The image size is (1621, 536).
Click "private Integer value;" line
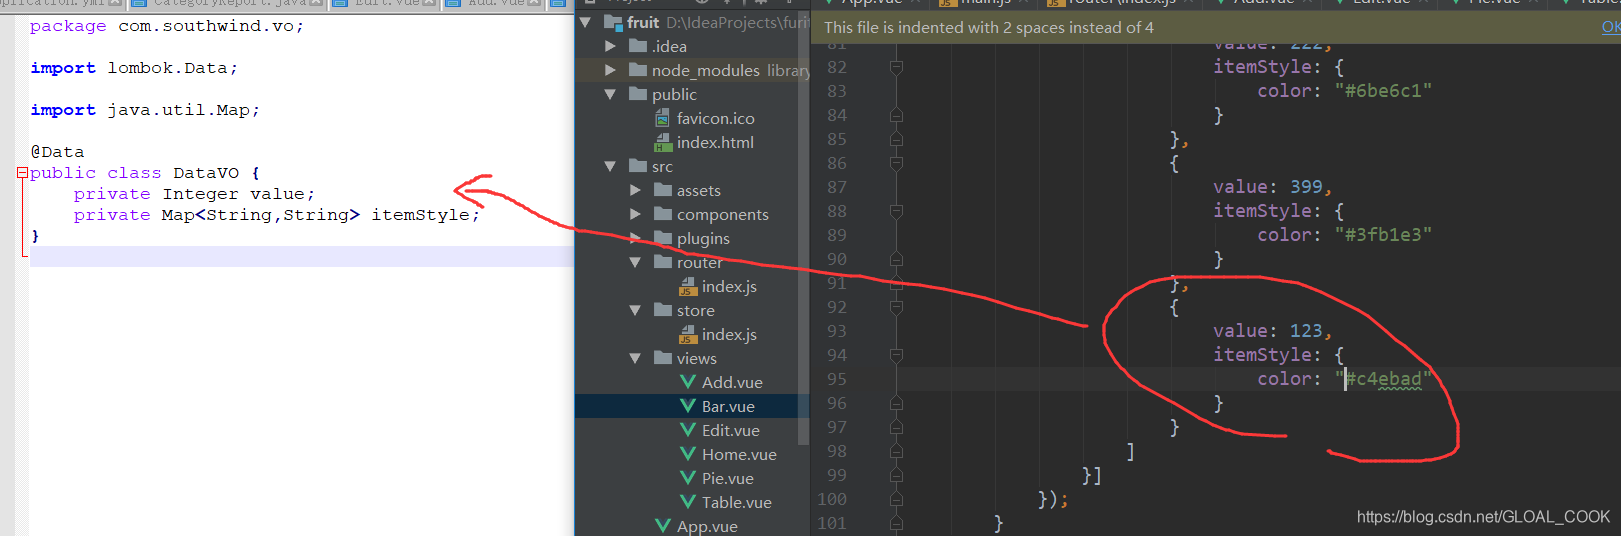[194, 194]
